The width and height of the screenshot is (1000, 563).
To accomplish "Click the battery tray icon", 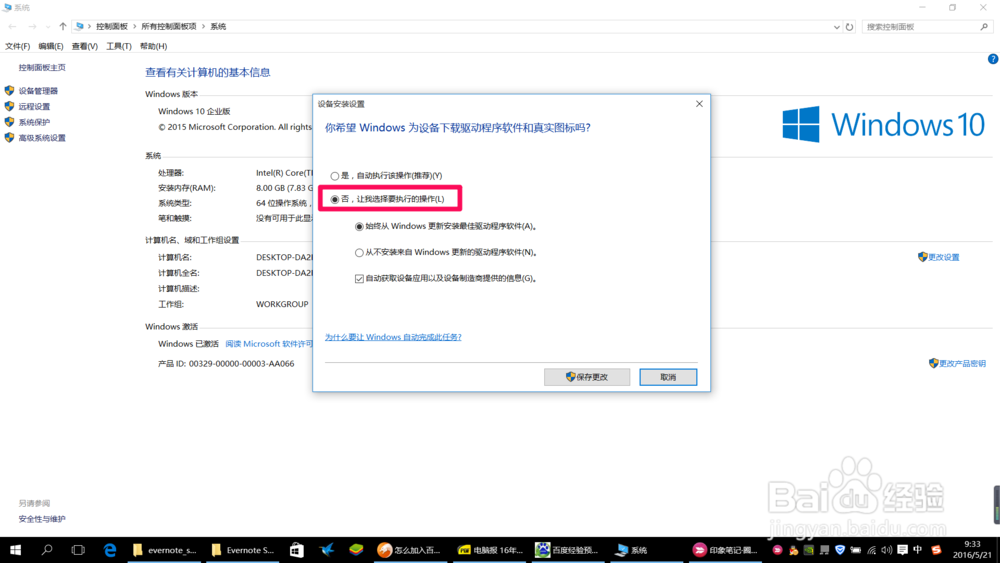I will tap(856, 550).
